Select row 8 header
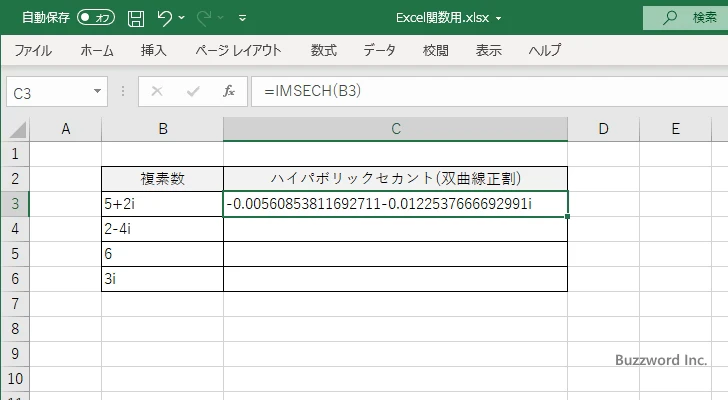 point(15,329)
